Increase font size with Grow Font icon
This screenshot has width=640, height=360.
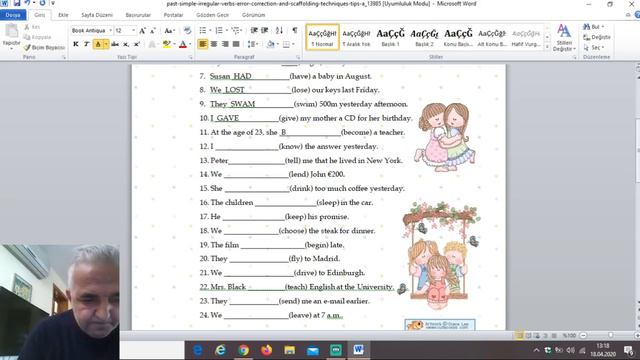coord(142,31)
